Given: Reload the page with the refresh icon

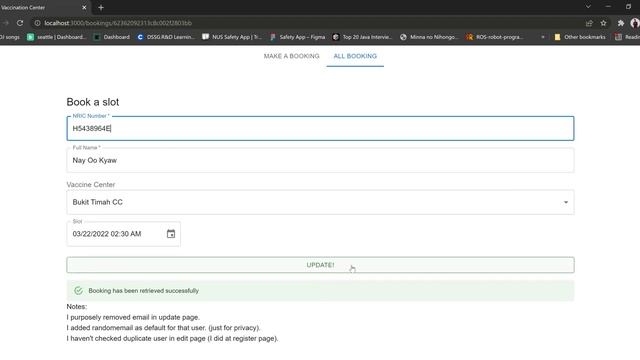Looking at the screenshot, I should pyautogui.click(x=20, y=23).
